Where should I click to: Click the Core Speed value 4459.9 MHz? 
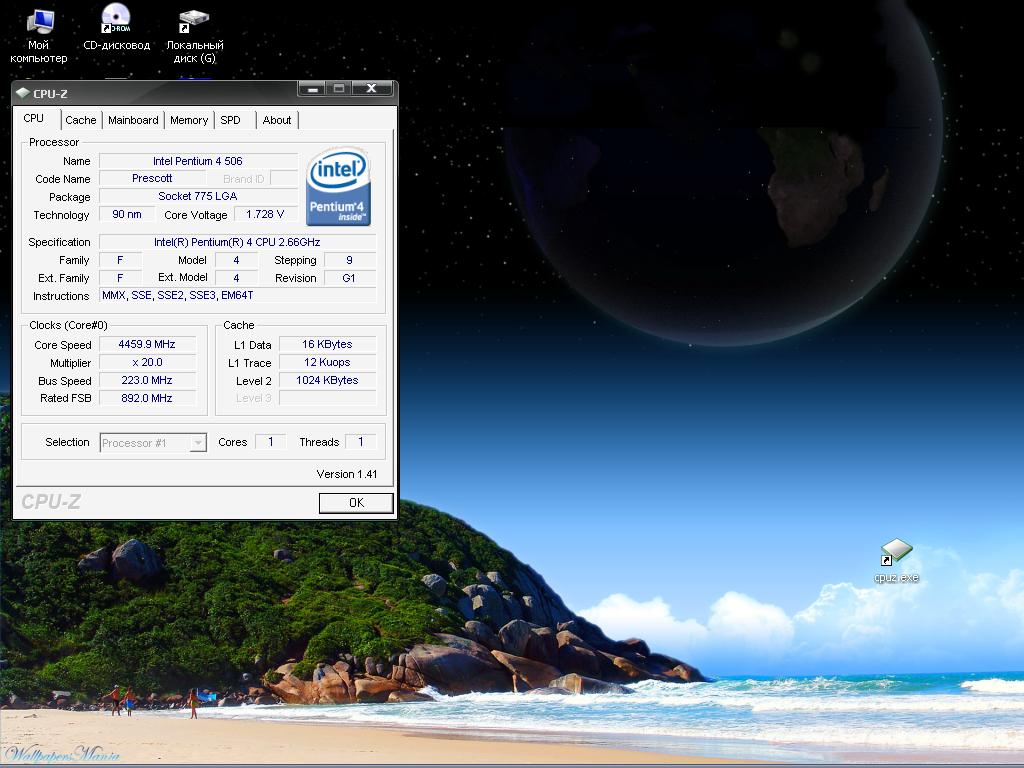[x=147, y=344]
